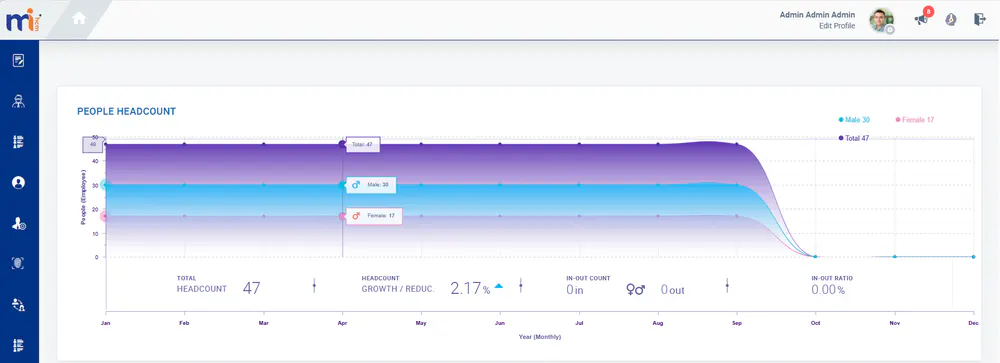Image resolution: width=1000 pixels, height=363 pixels.
Task: Log out using the exit door icon
Action: pos(980,19)
